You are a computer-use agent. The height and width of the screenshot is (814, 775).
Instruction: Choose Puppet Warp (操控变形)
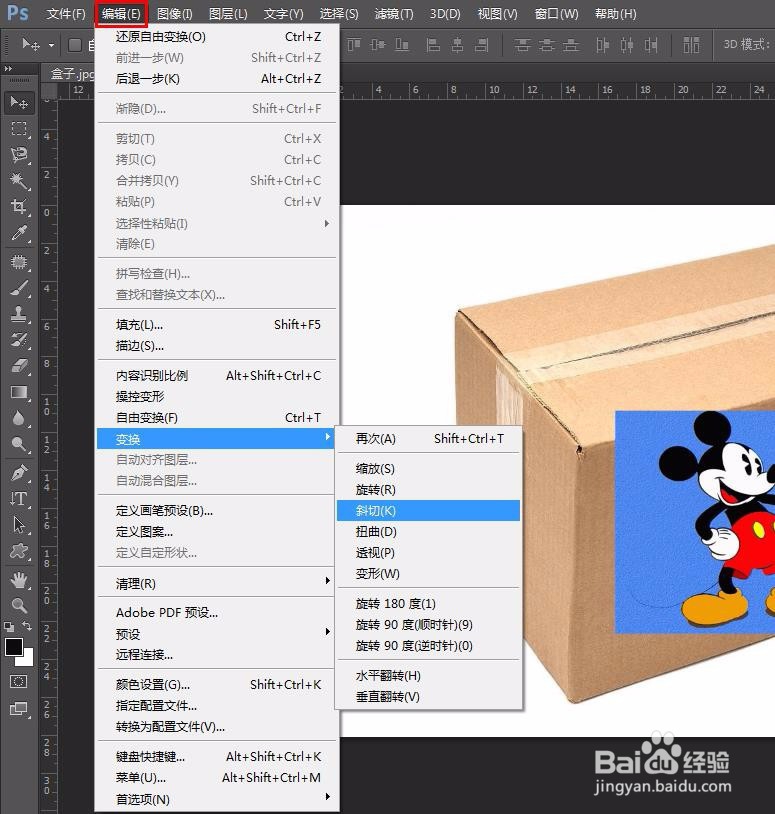[217, 397]
